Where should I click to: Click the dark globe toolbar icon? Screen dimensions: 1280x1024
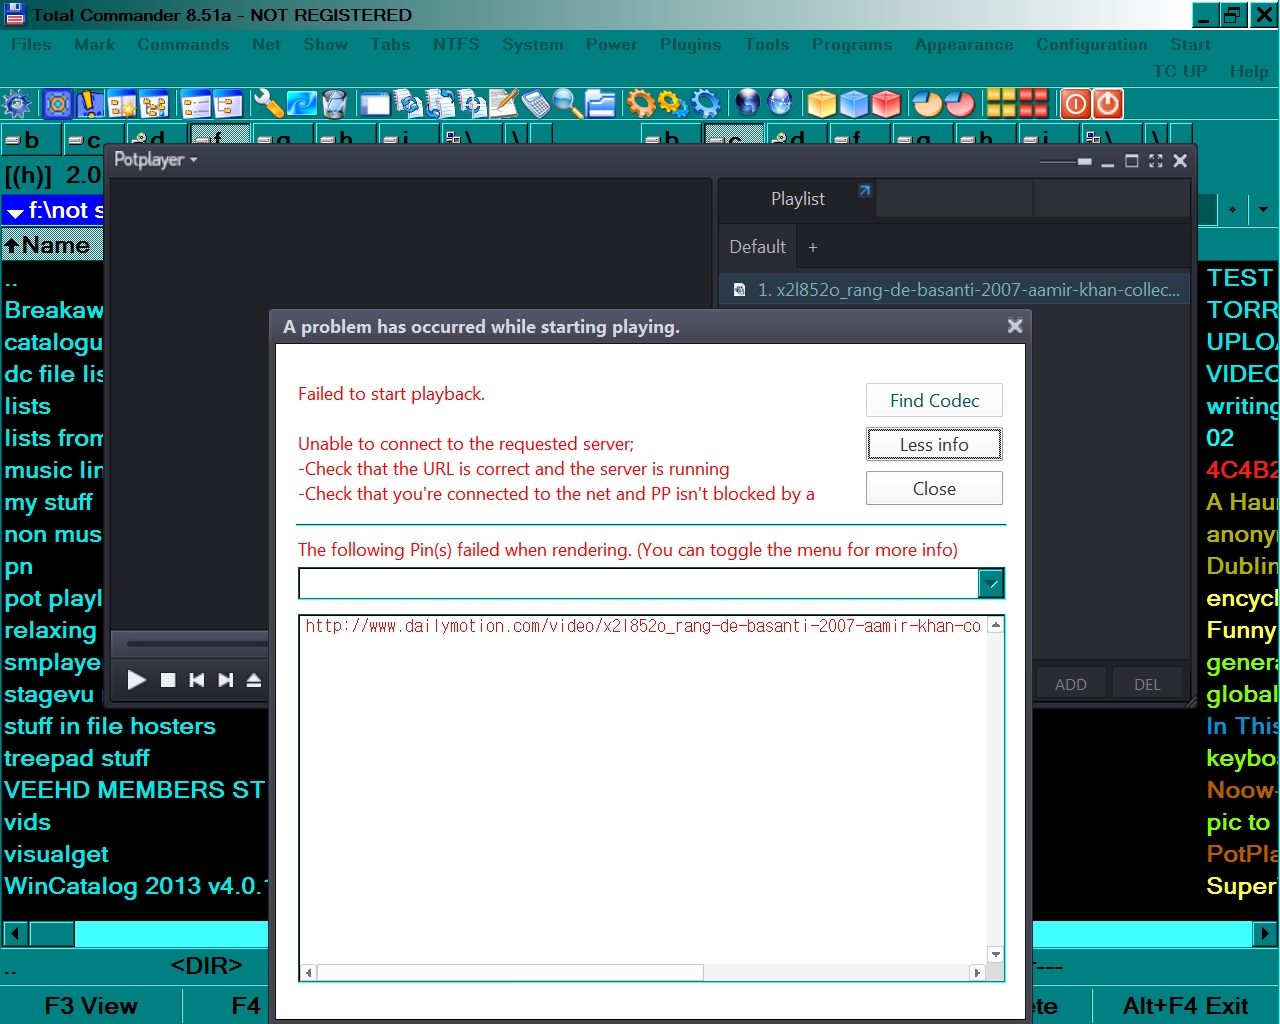click(748, 103)
